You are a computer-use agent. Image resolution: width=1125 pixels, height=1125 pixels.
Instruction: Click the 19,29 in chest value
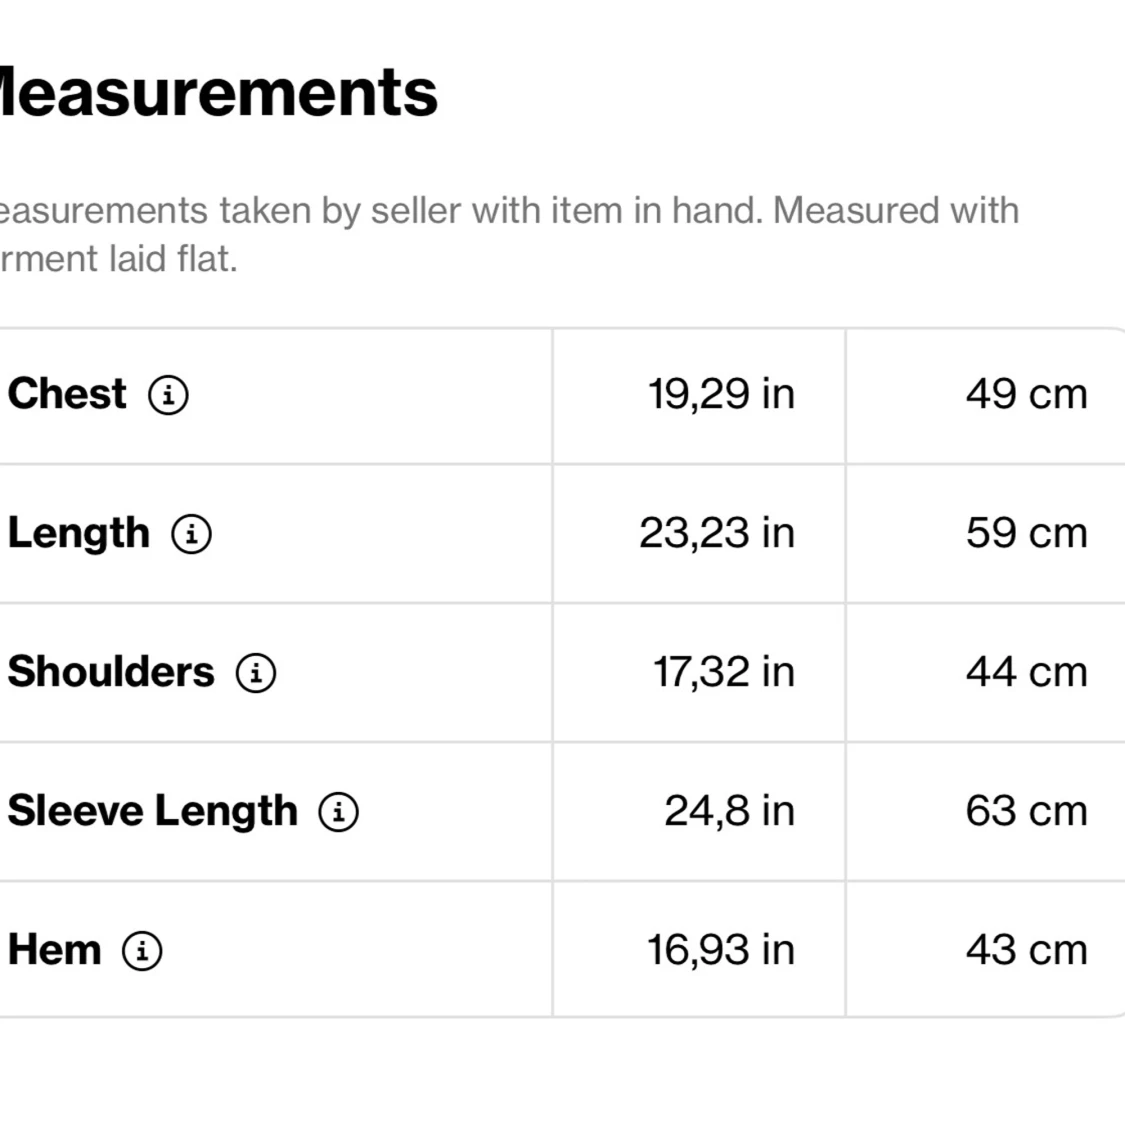coord(722,394)
